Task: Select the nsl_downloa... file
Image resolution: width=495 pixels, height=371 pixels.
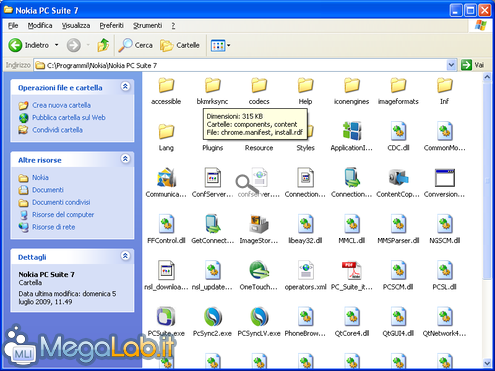Action: 166,276
